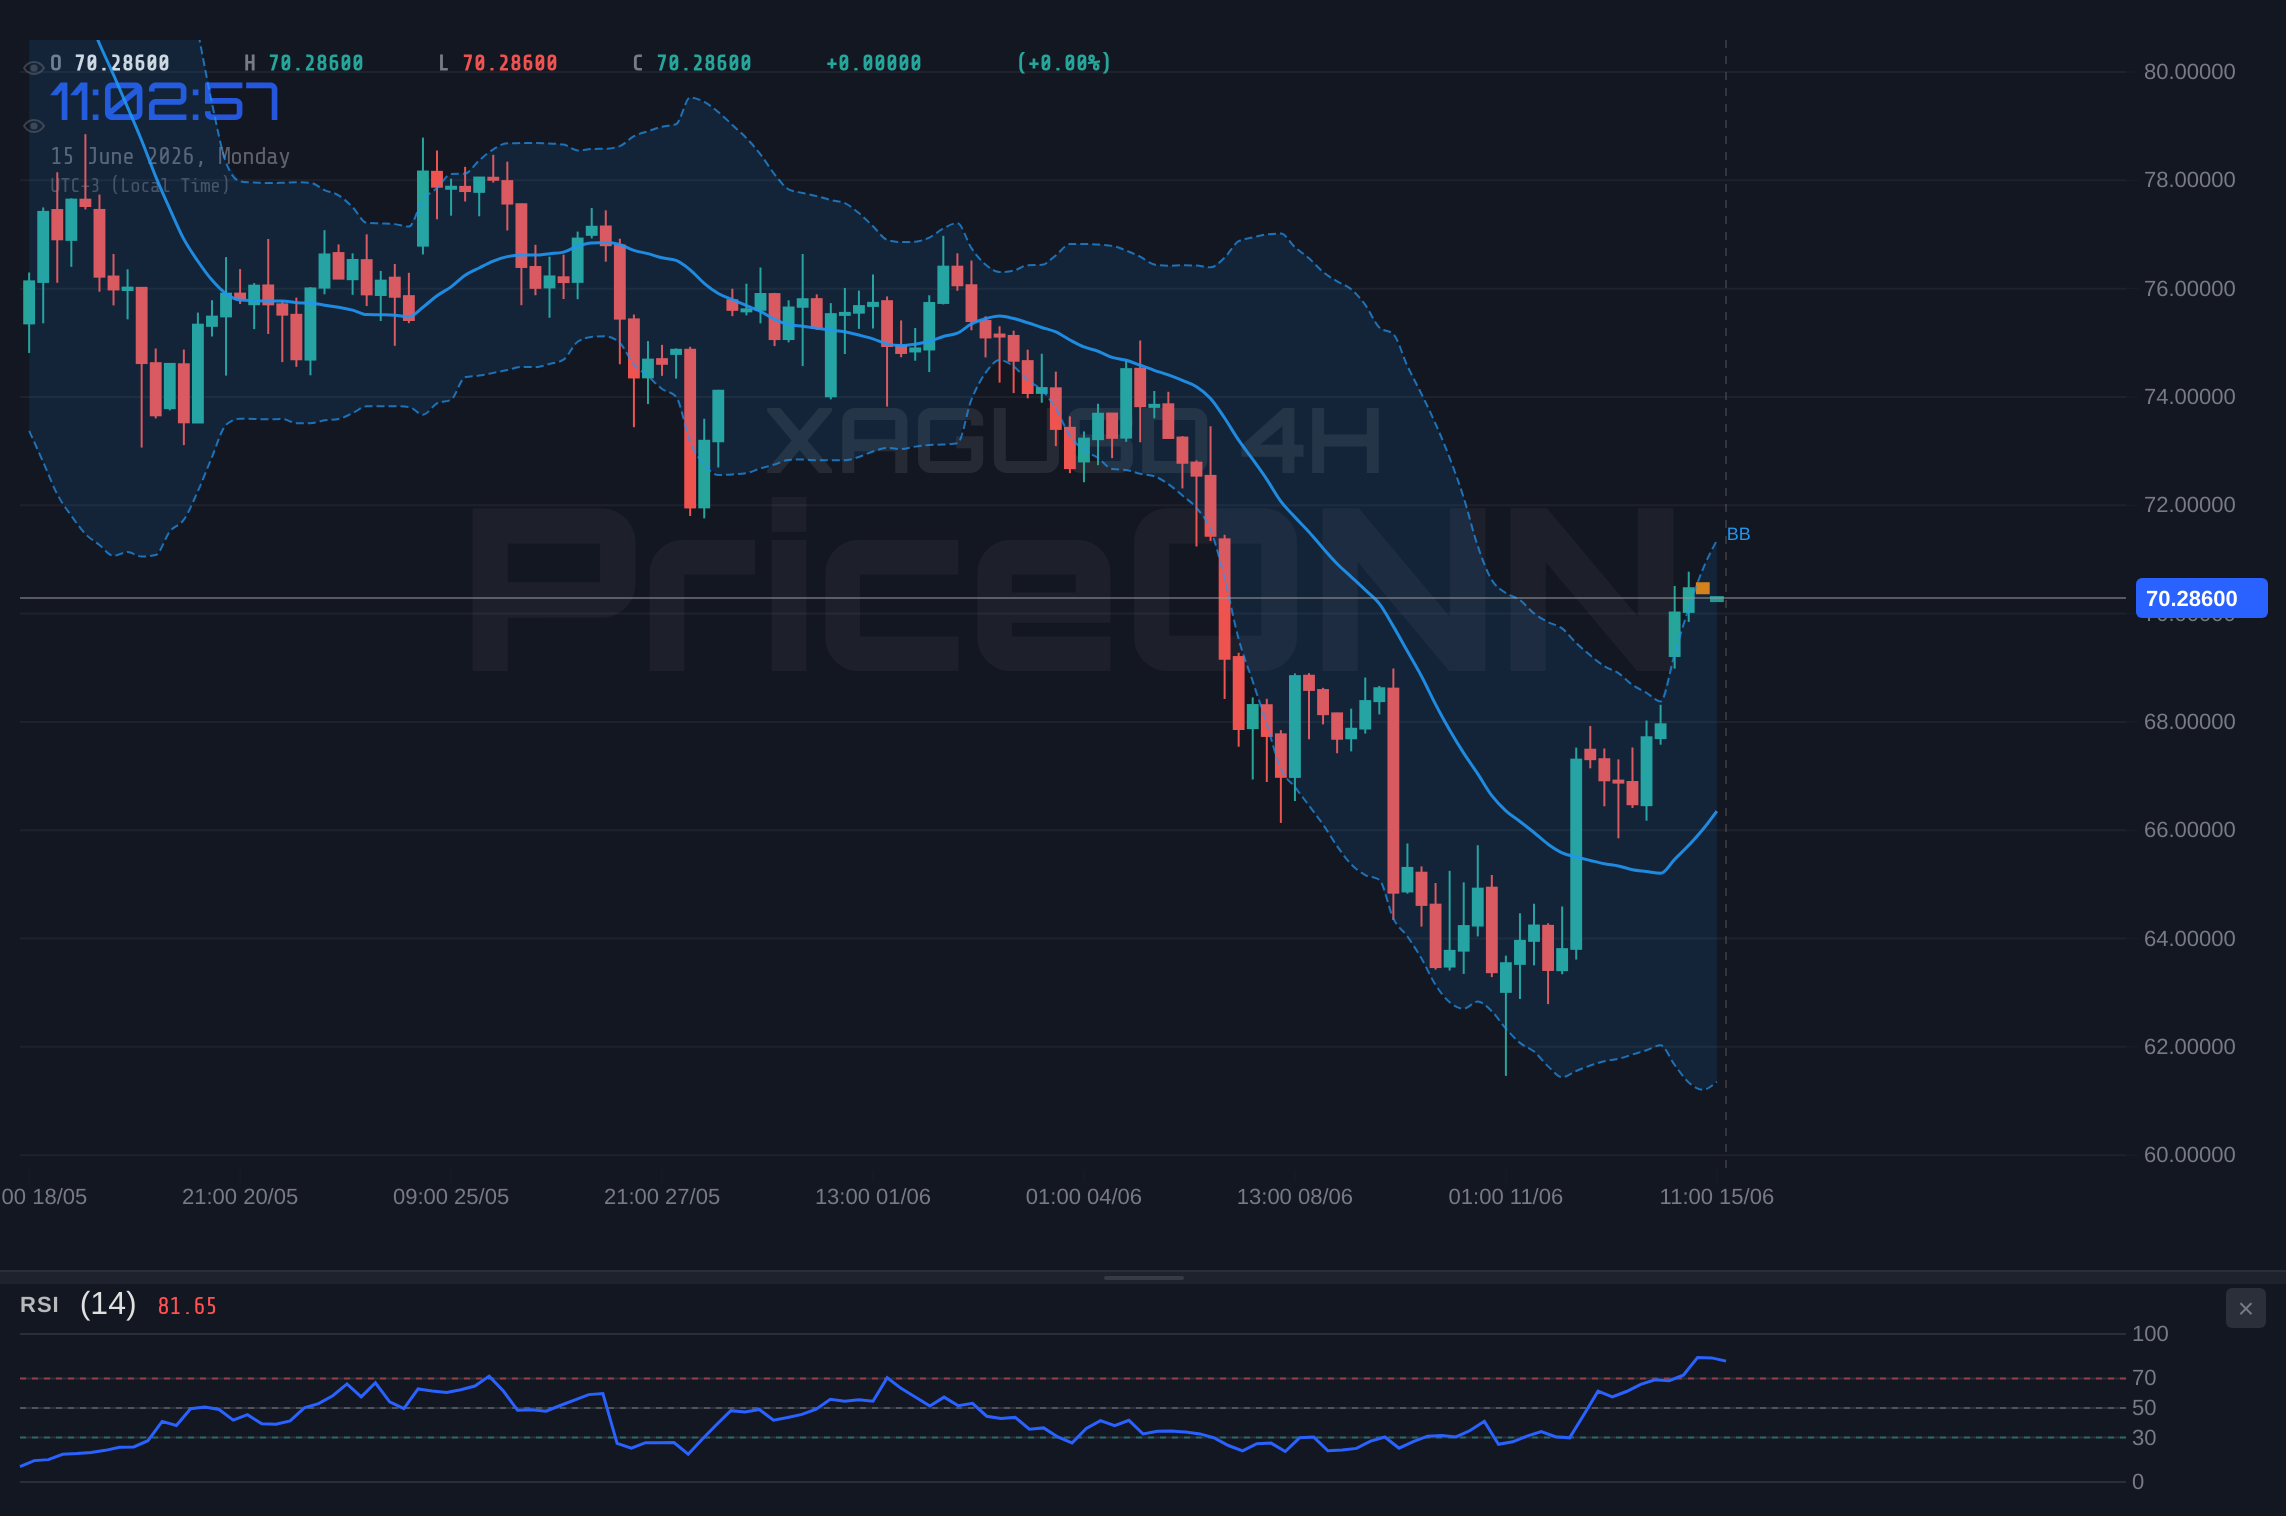Click the UTC+3 (Local Time) timezone label
This screenshot has height=1516, width=2286.
click(140, 185)
